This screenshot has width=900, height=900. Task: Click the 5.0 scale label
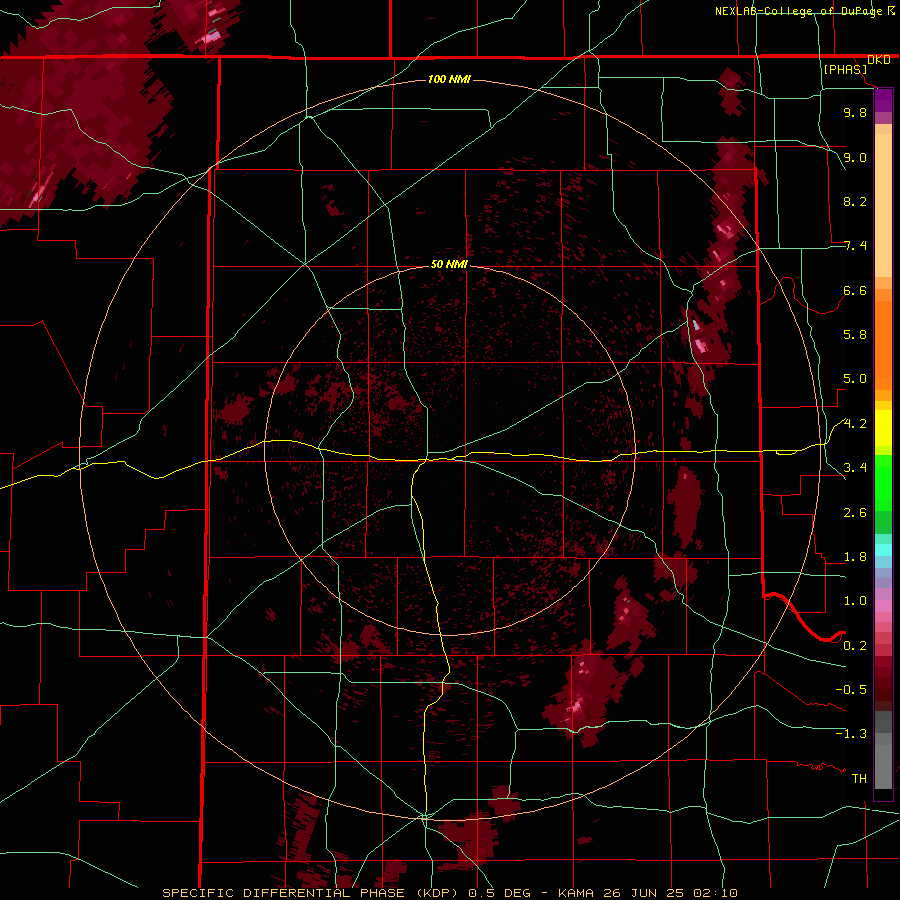click(x=855, y=379)
